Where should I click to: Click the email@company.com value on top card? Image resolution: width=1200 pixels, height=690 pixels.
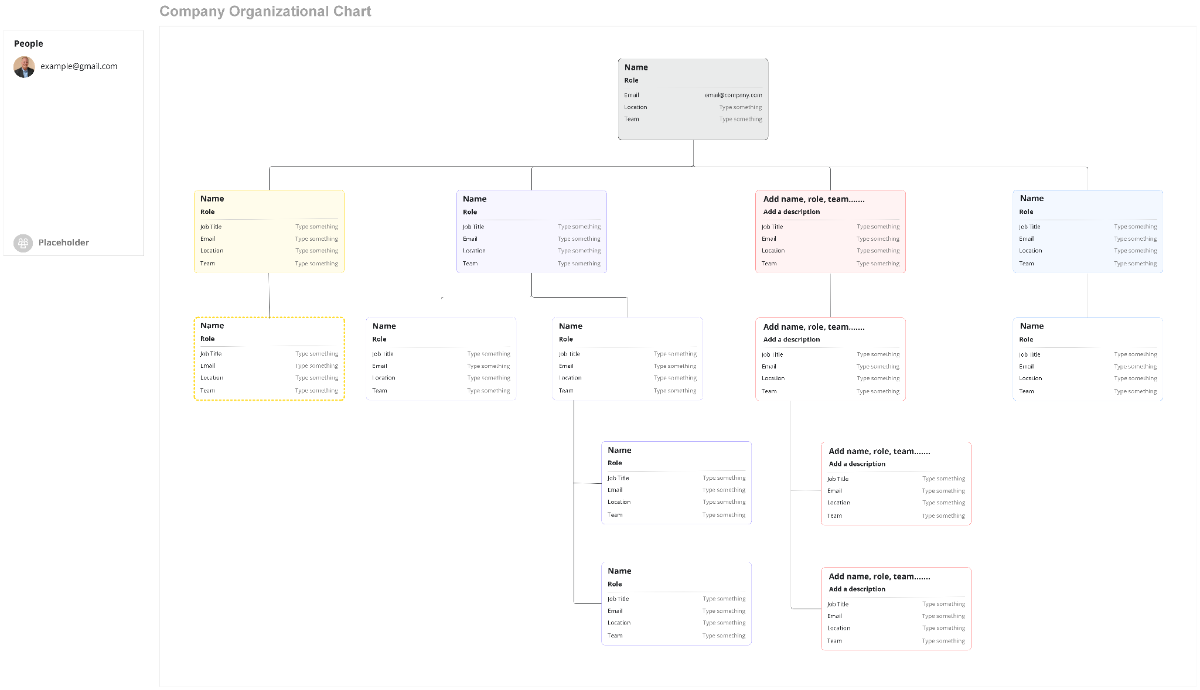click(x=732, y=94)
